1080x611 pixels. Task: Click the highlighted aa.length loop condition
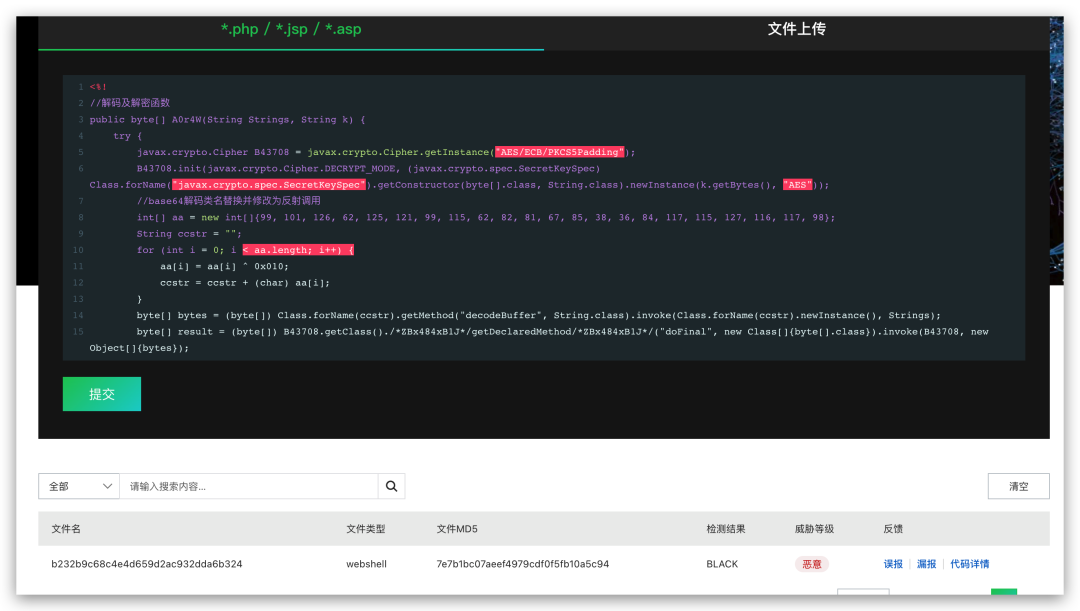(298, 250)
